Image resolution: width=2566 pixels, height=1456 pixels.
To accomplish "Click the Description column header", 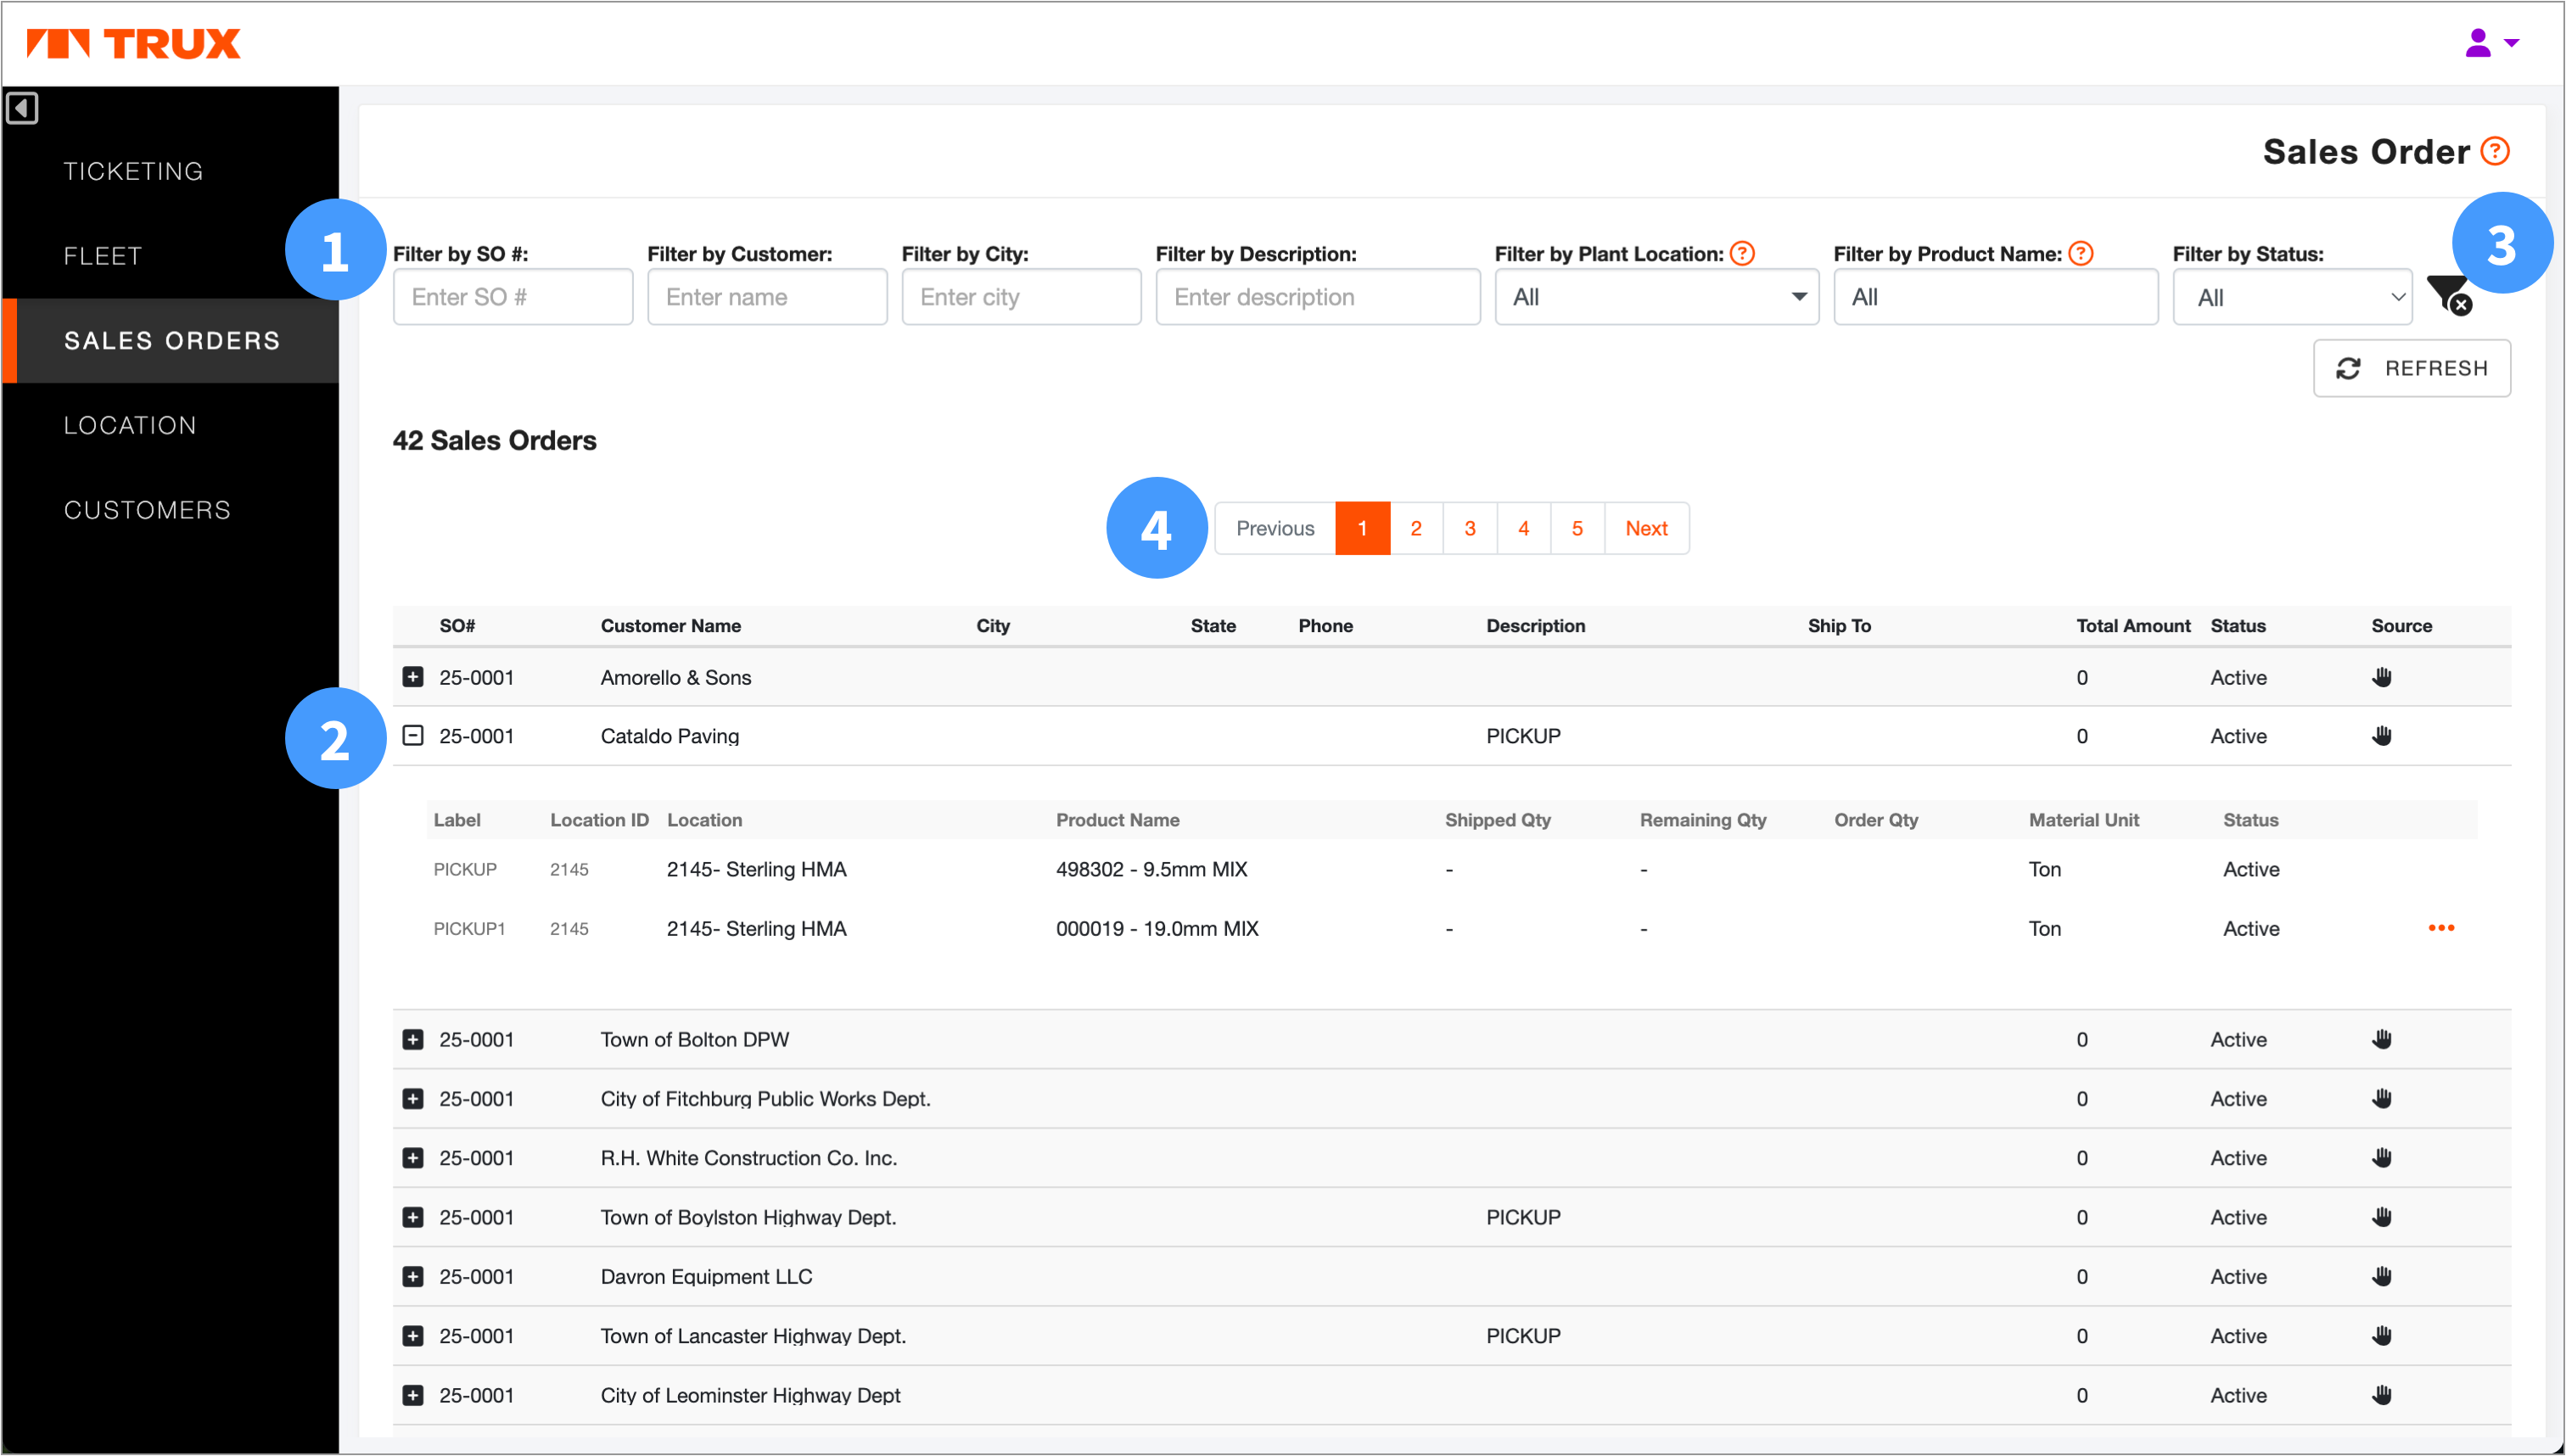I will click(x=1535, y=626).
